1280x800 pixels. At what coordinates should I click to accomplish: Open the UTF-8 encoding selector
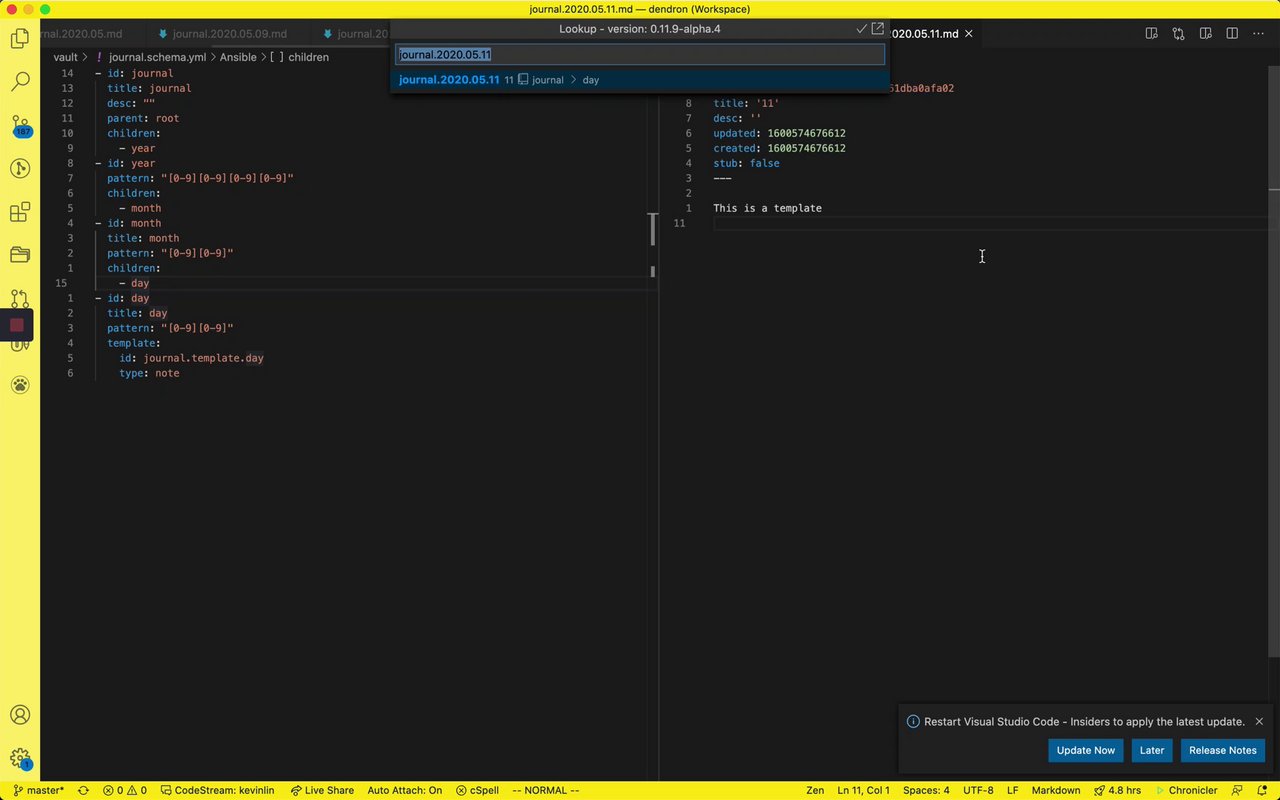tap(978, 790)
